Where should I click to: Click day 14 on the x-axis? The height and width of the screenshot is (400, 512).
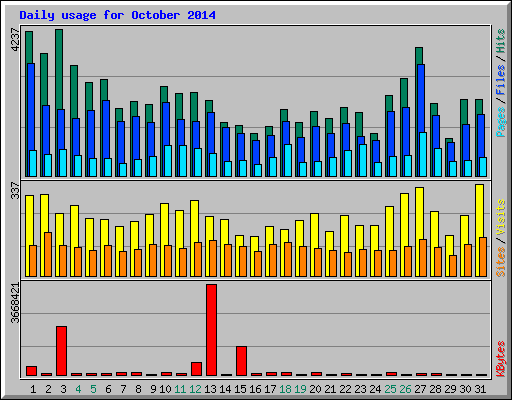pos(225,389)
